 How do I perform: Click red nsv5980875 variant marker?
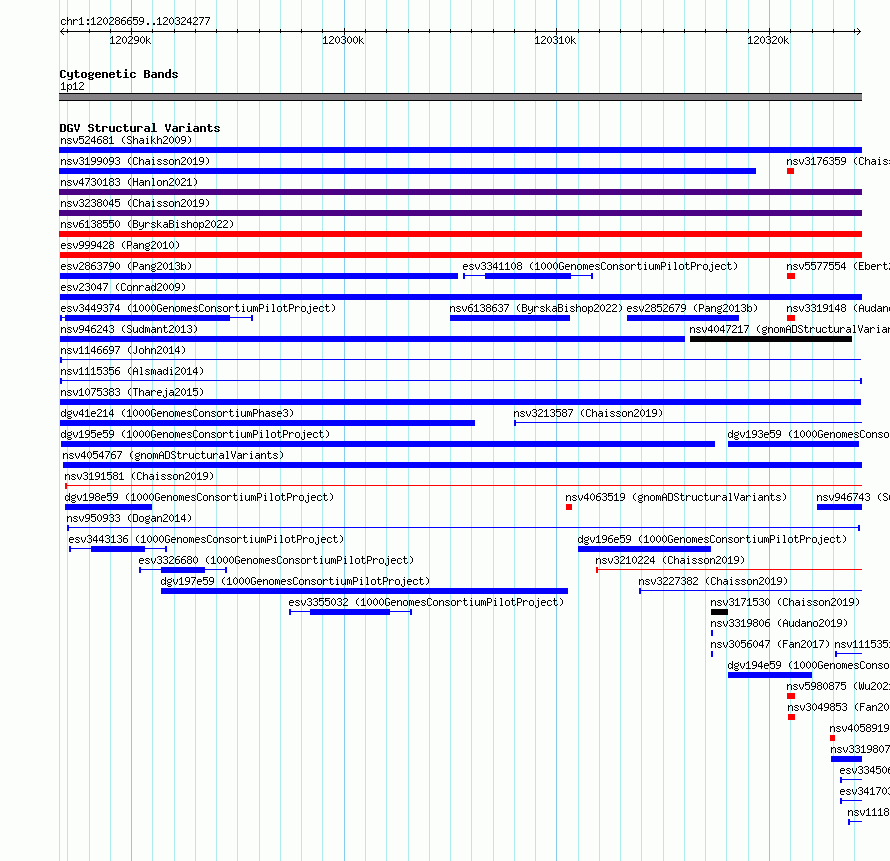pos(791,696)
